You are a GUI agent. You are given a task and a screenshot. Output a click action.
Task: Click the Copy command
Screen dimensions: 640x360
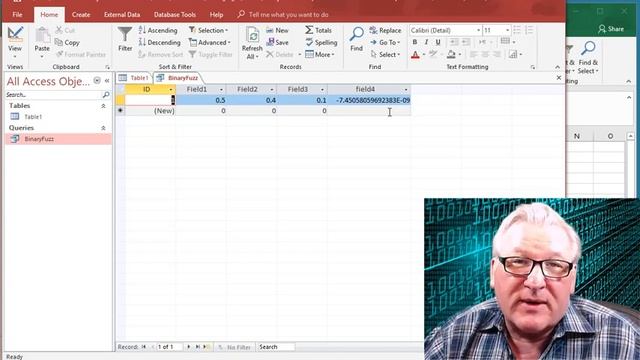[x=67, y=42]
